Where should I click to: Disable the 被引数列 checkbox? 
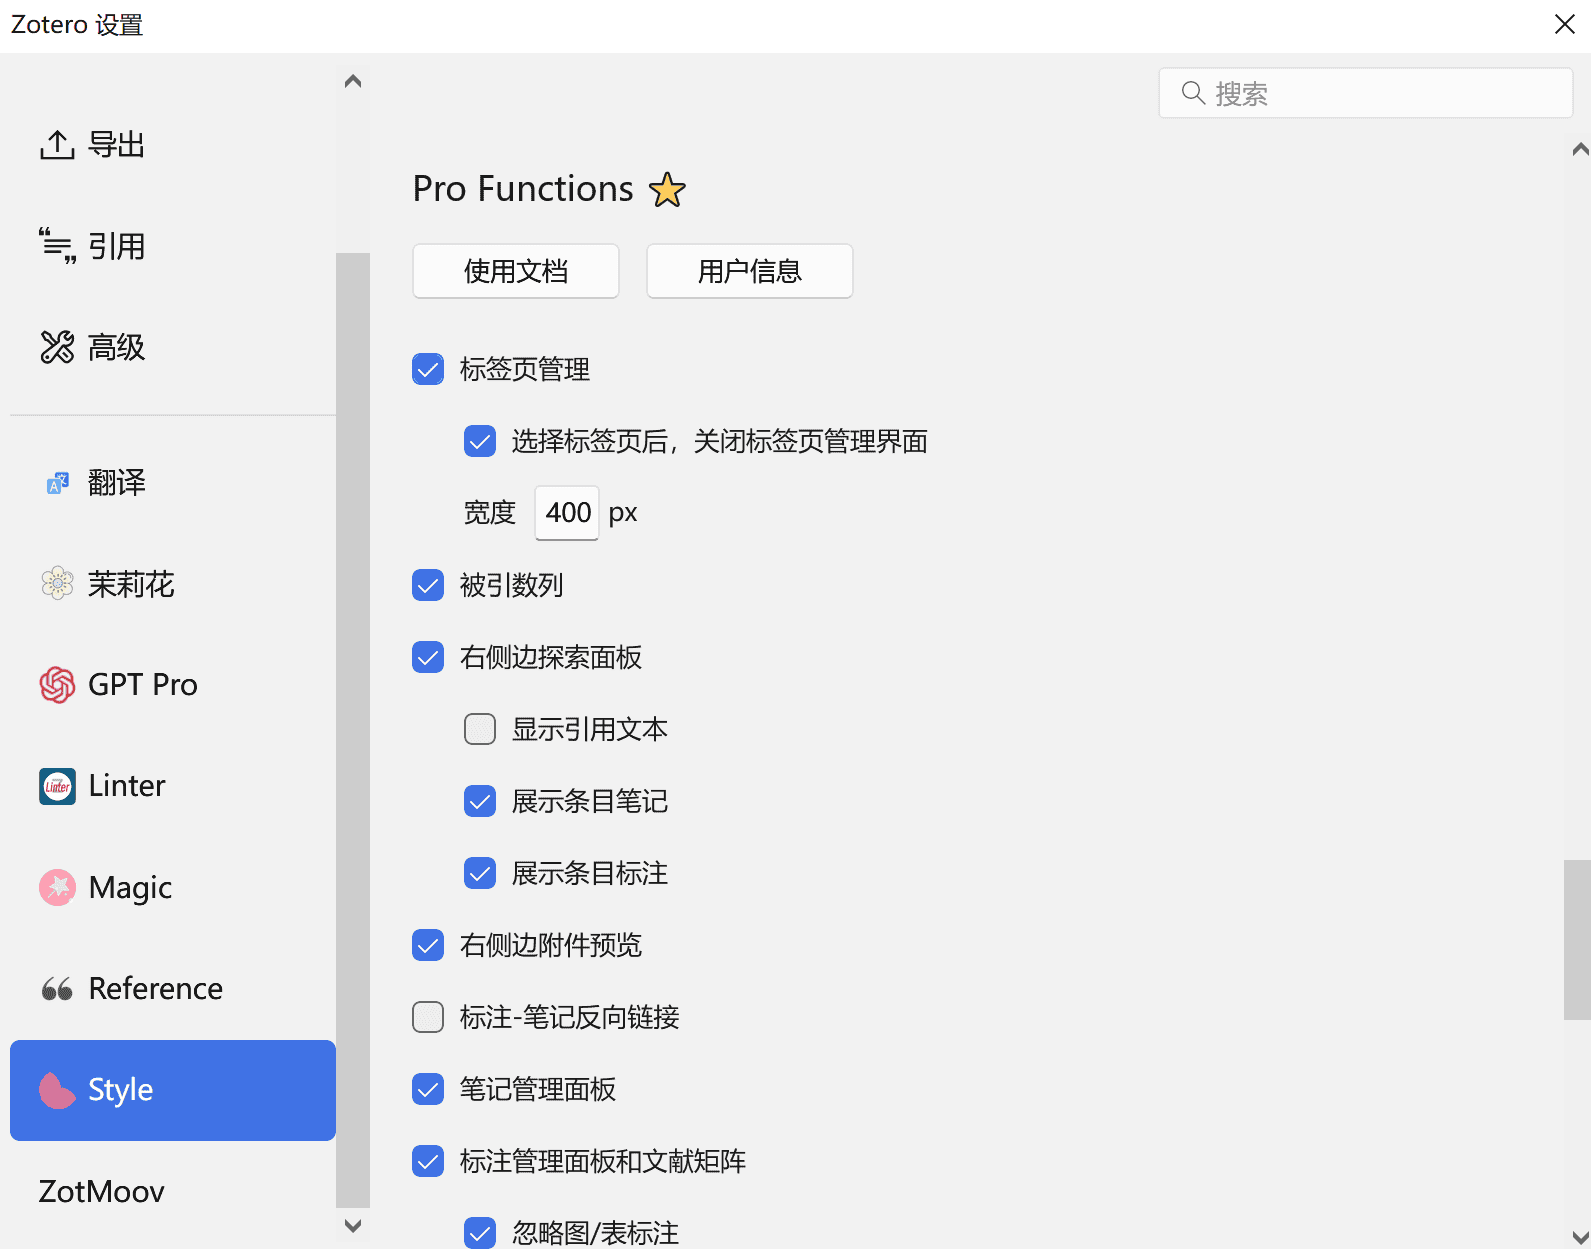click(x=428, y=585)
